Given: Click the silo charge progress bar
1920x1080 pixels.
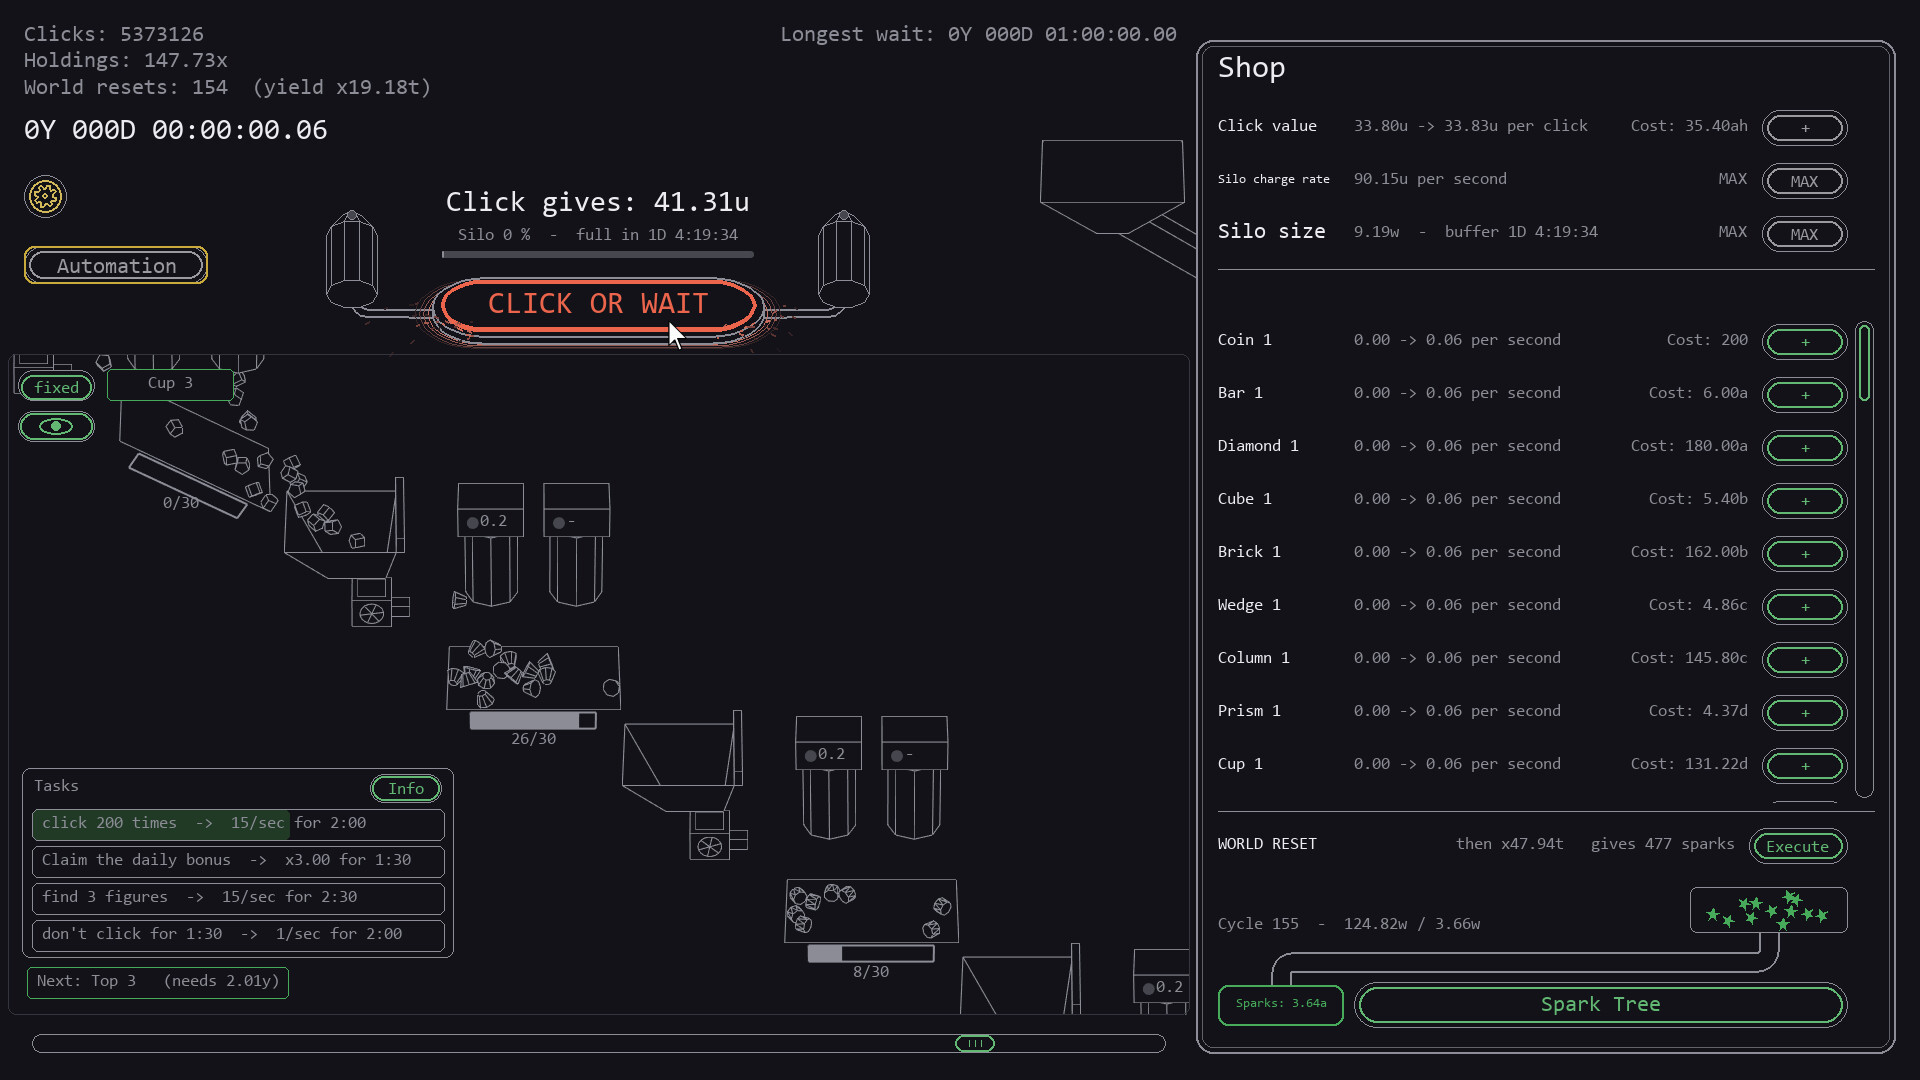Looking at the screenshot, I should pyautogui.click(x=598, y=255).
